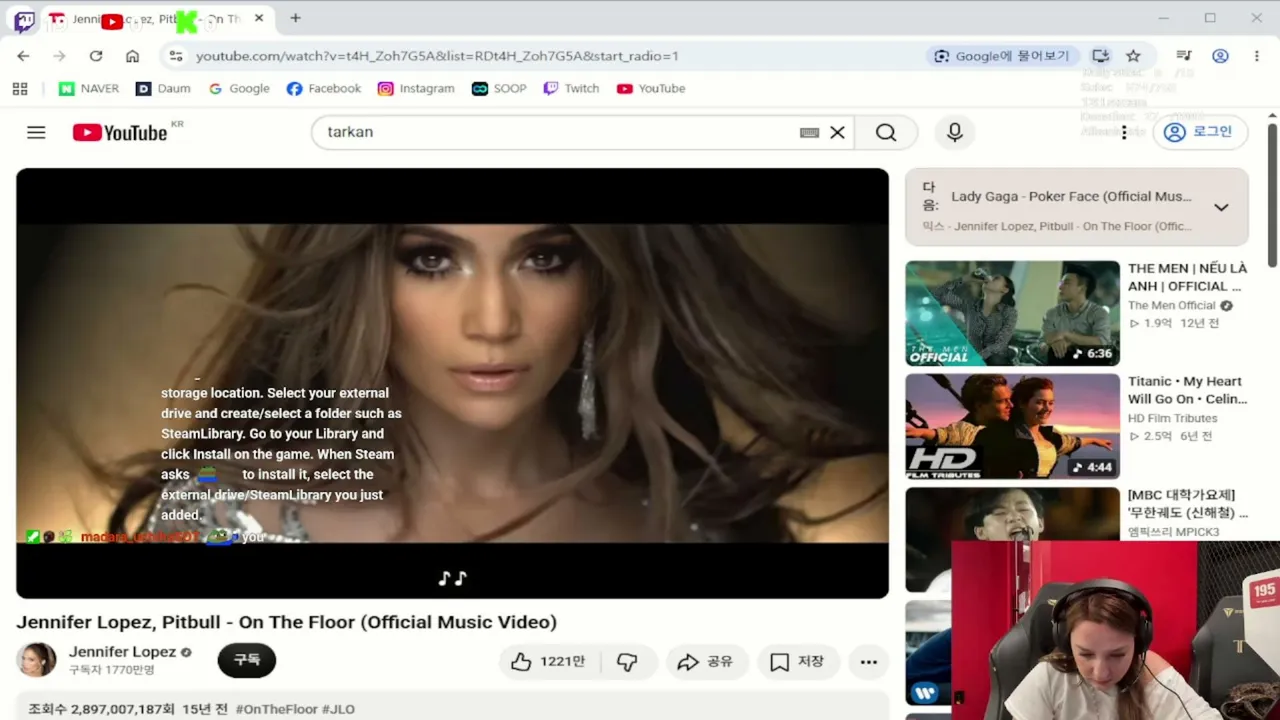Go back with the browser back arrow
Viewport: 1280px width, 720px height.
[x=23, y=56]
